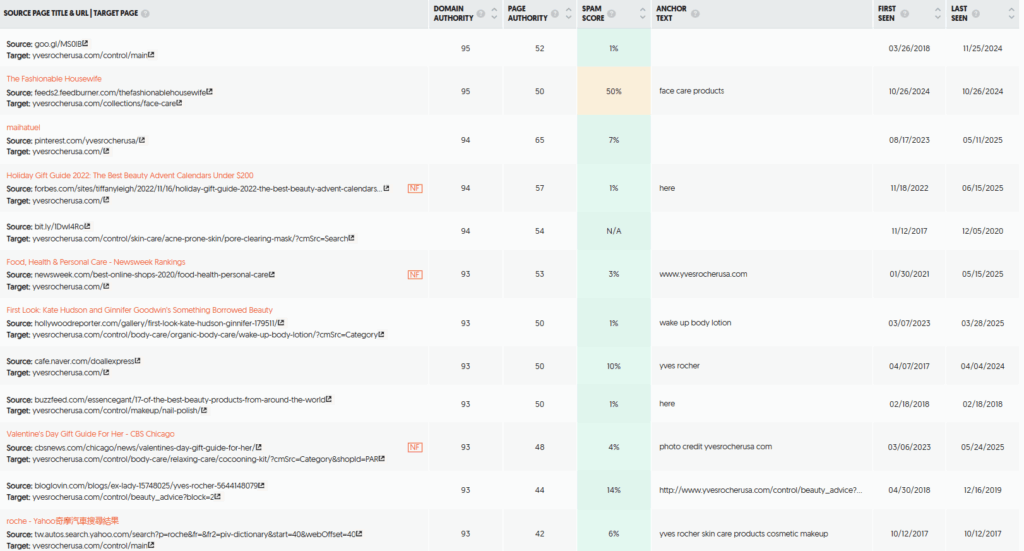Open external link icon for pore-clearing-mask target URL

[x=351, y=238]
